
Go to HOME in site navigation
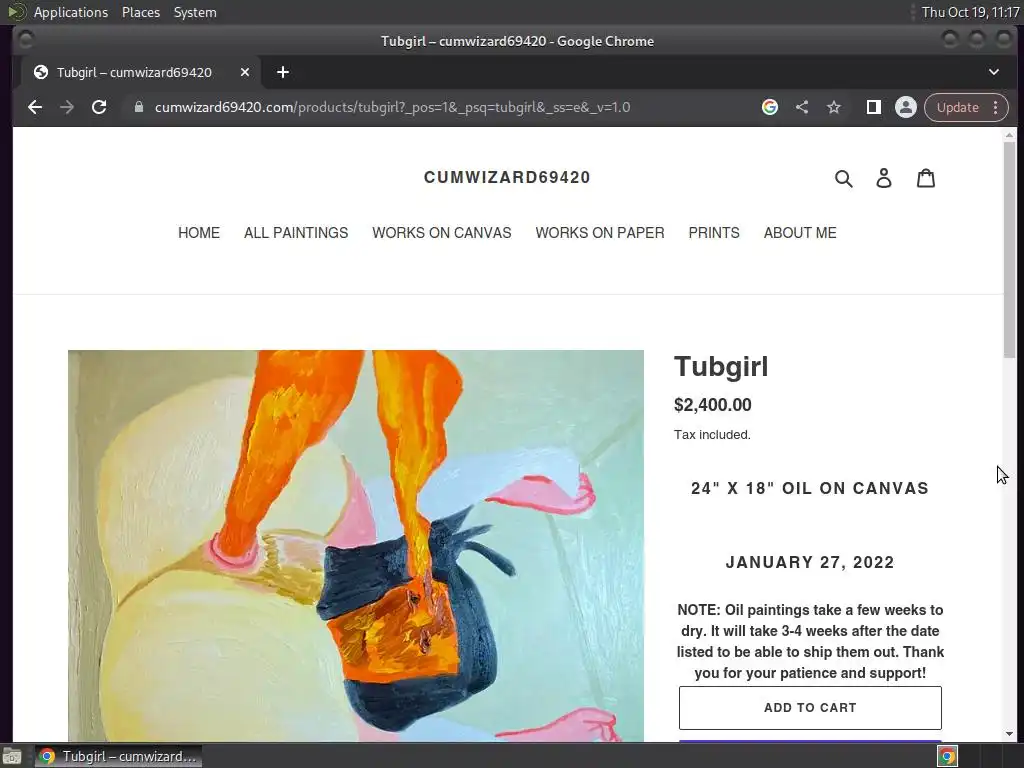[x=199, y=233]
